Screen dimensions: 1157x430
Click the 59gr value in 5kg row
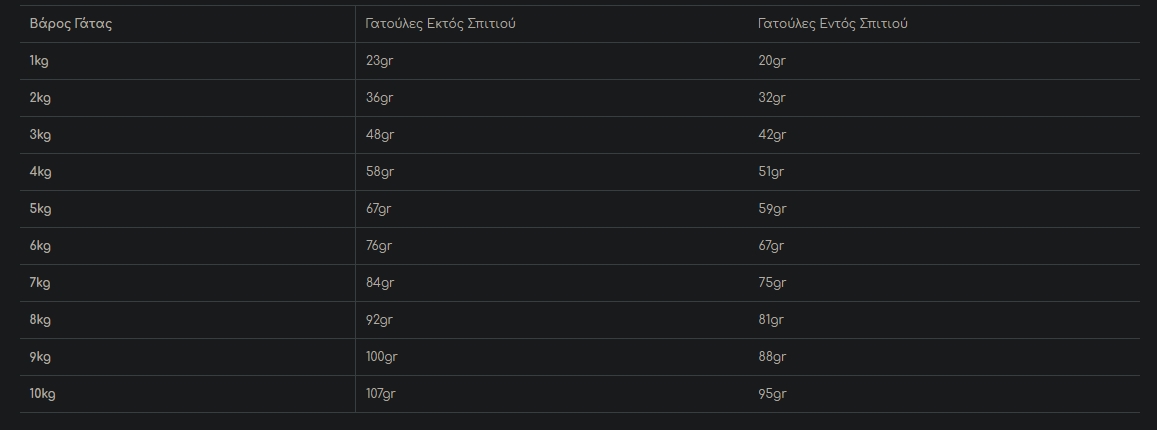pos(773,209)
